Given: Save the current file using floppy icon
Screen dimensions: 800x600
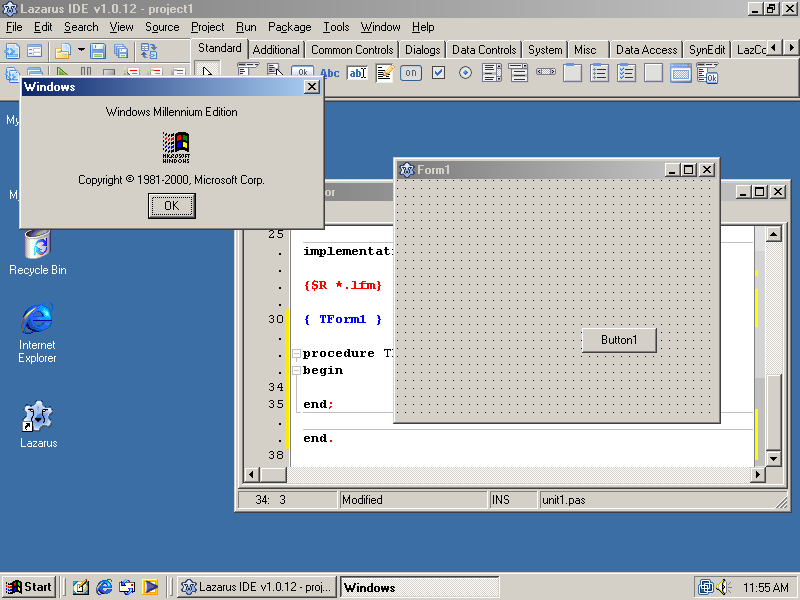Looking at the screenshot, I should point(97,51).
